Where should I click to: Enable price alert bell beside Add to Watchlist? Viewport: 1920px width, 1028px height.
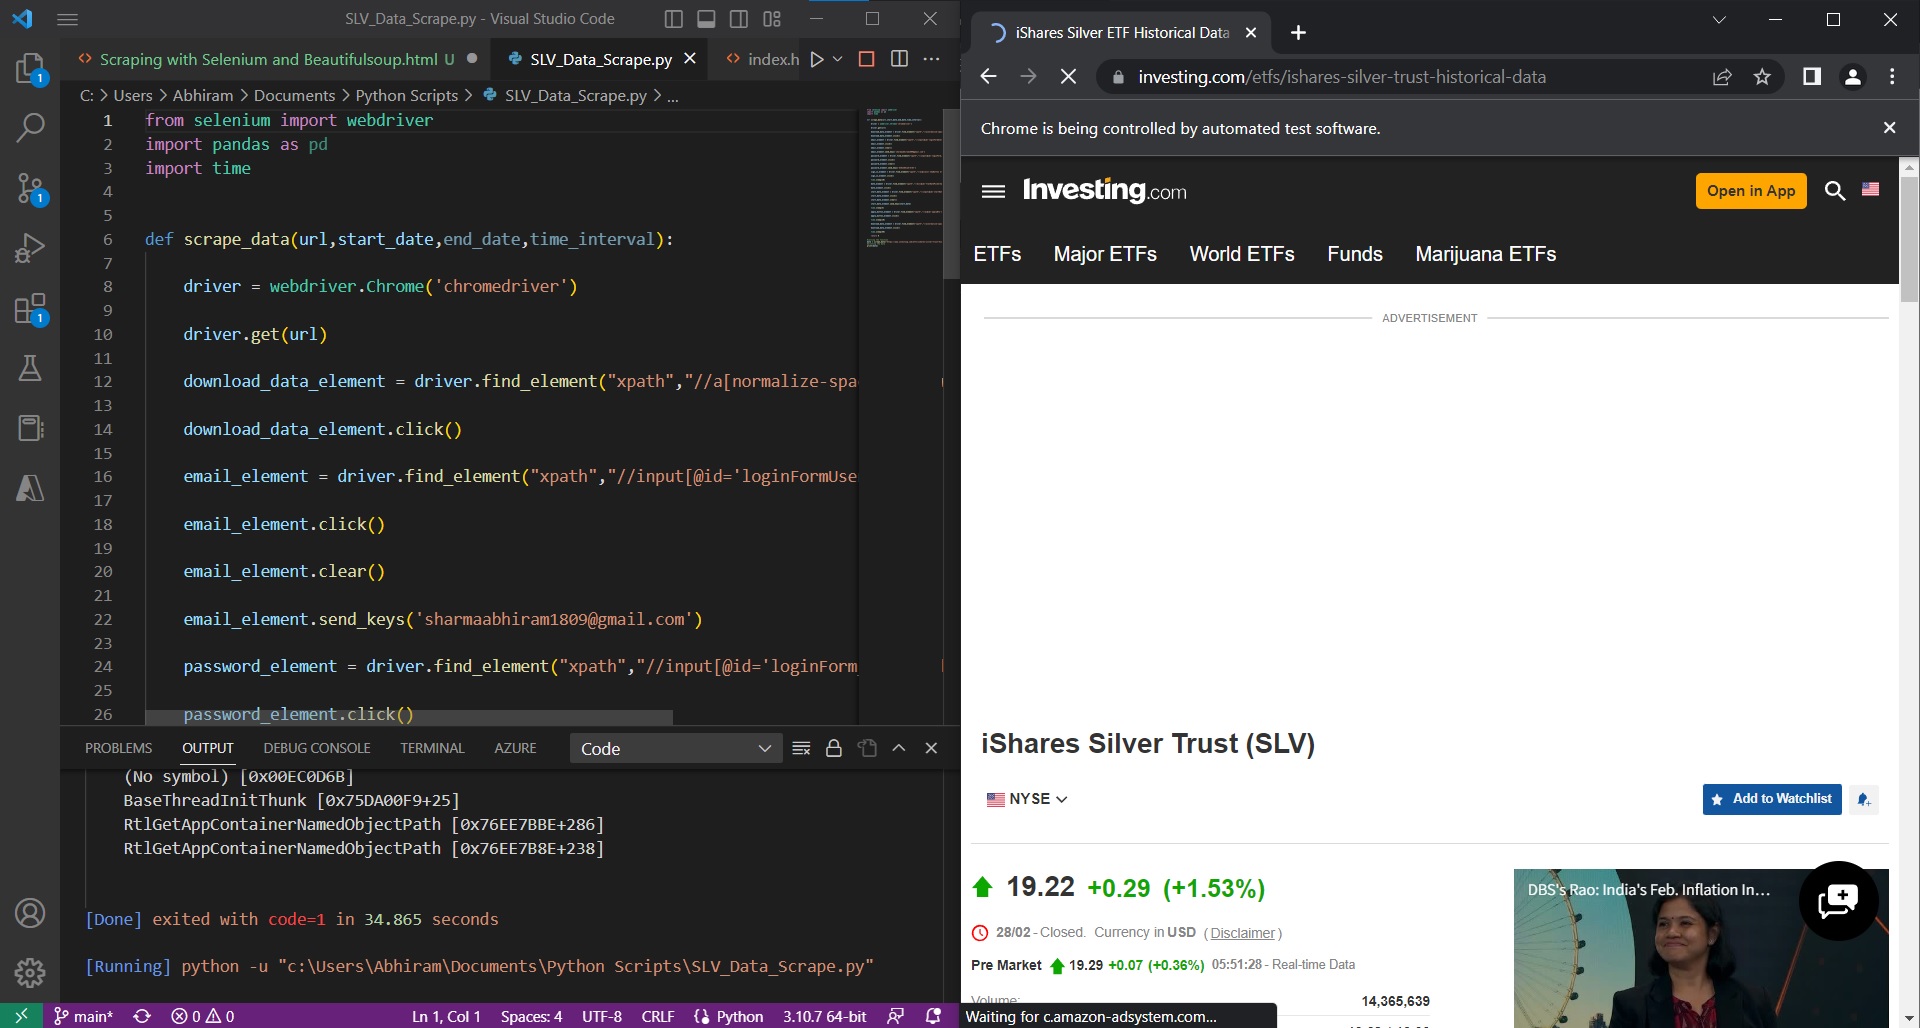[1863, 800]
